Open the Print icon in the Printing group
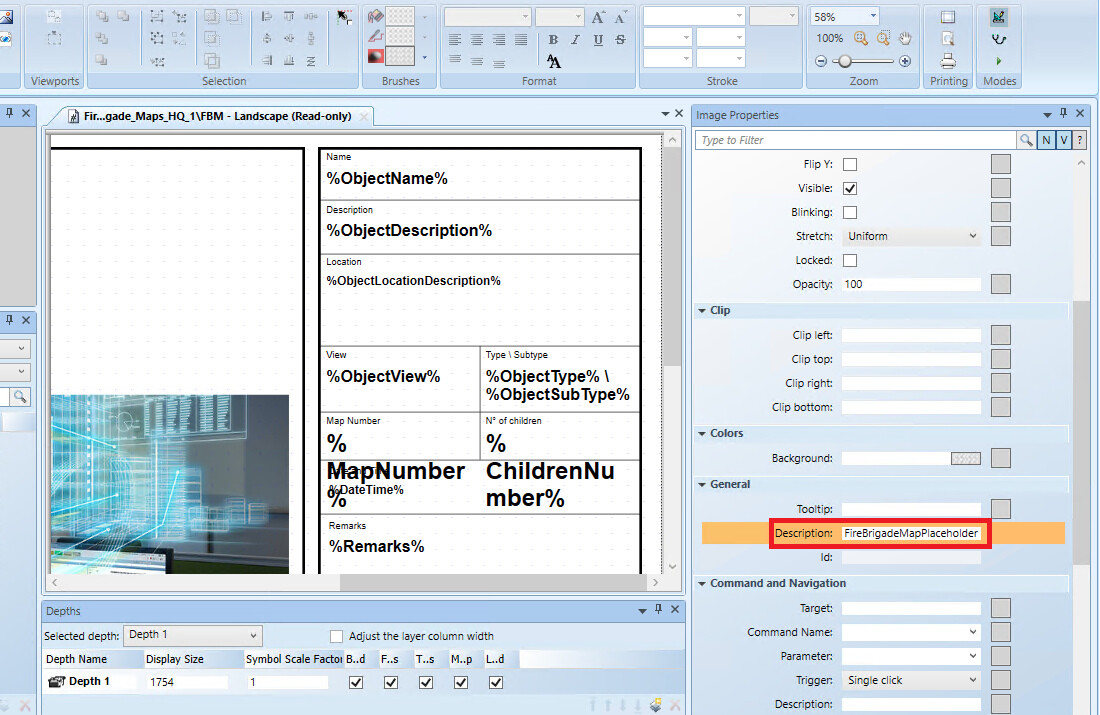Screen dimensions: 1100x715 tap(948, 60)
